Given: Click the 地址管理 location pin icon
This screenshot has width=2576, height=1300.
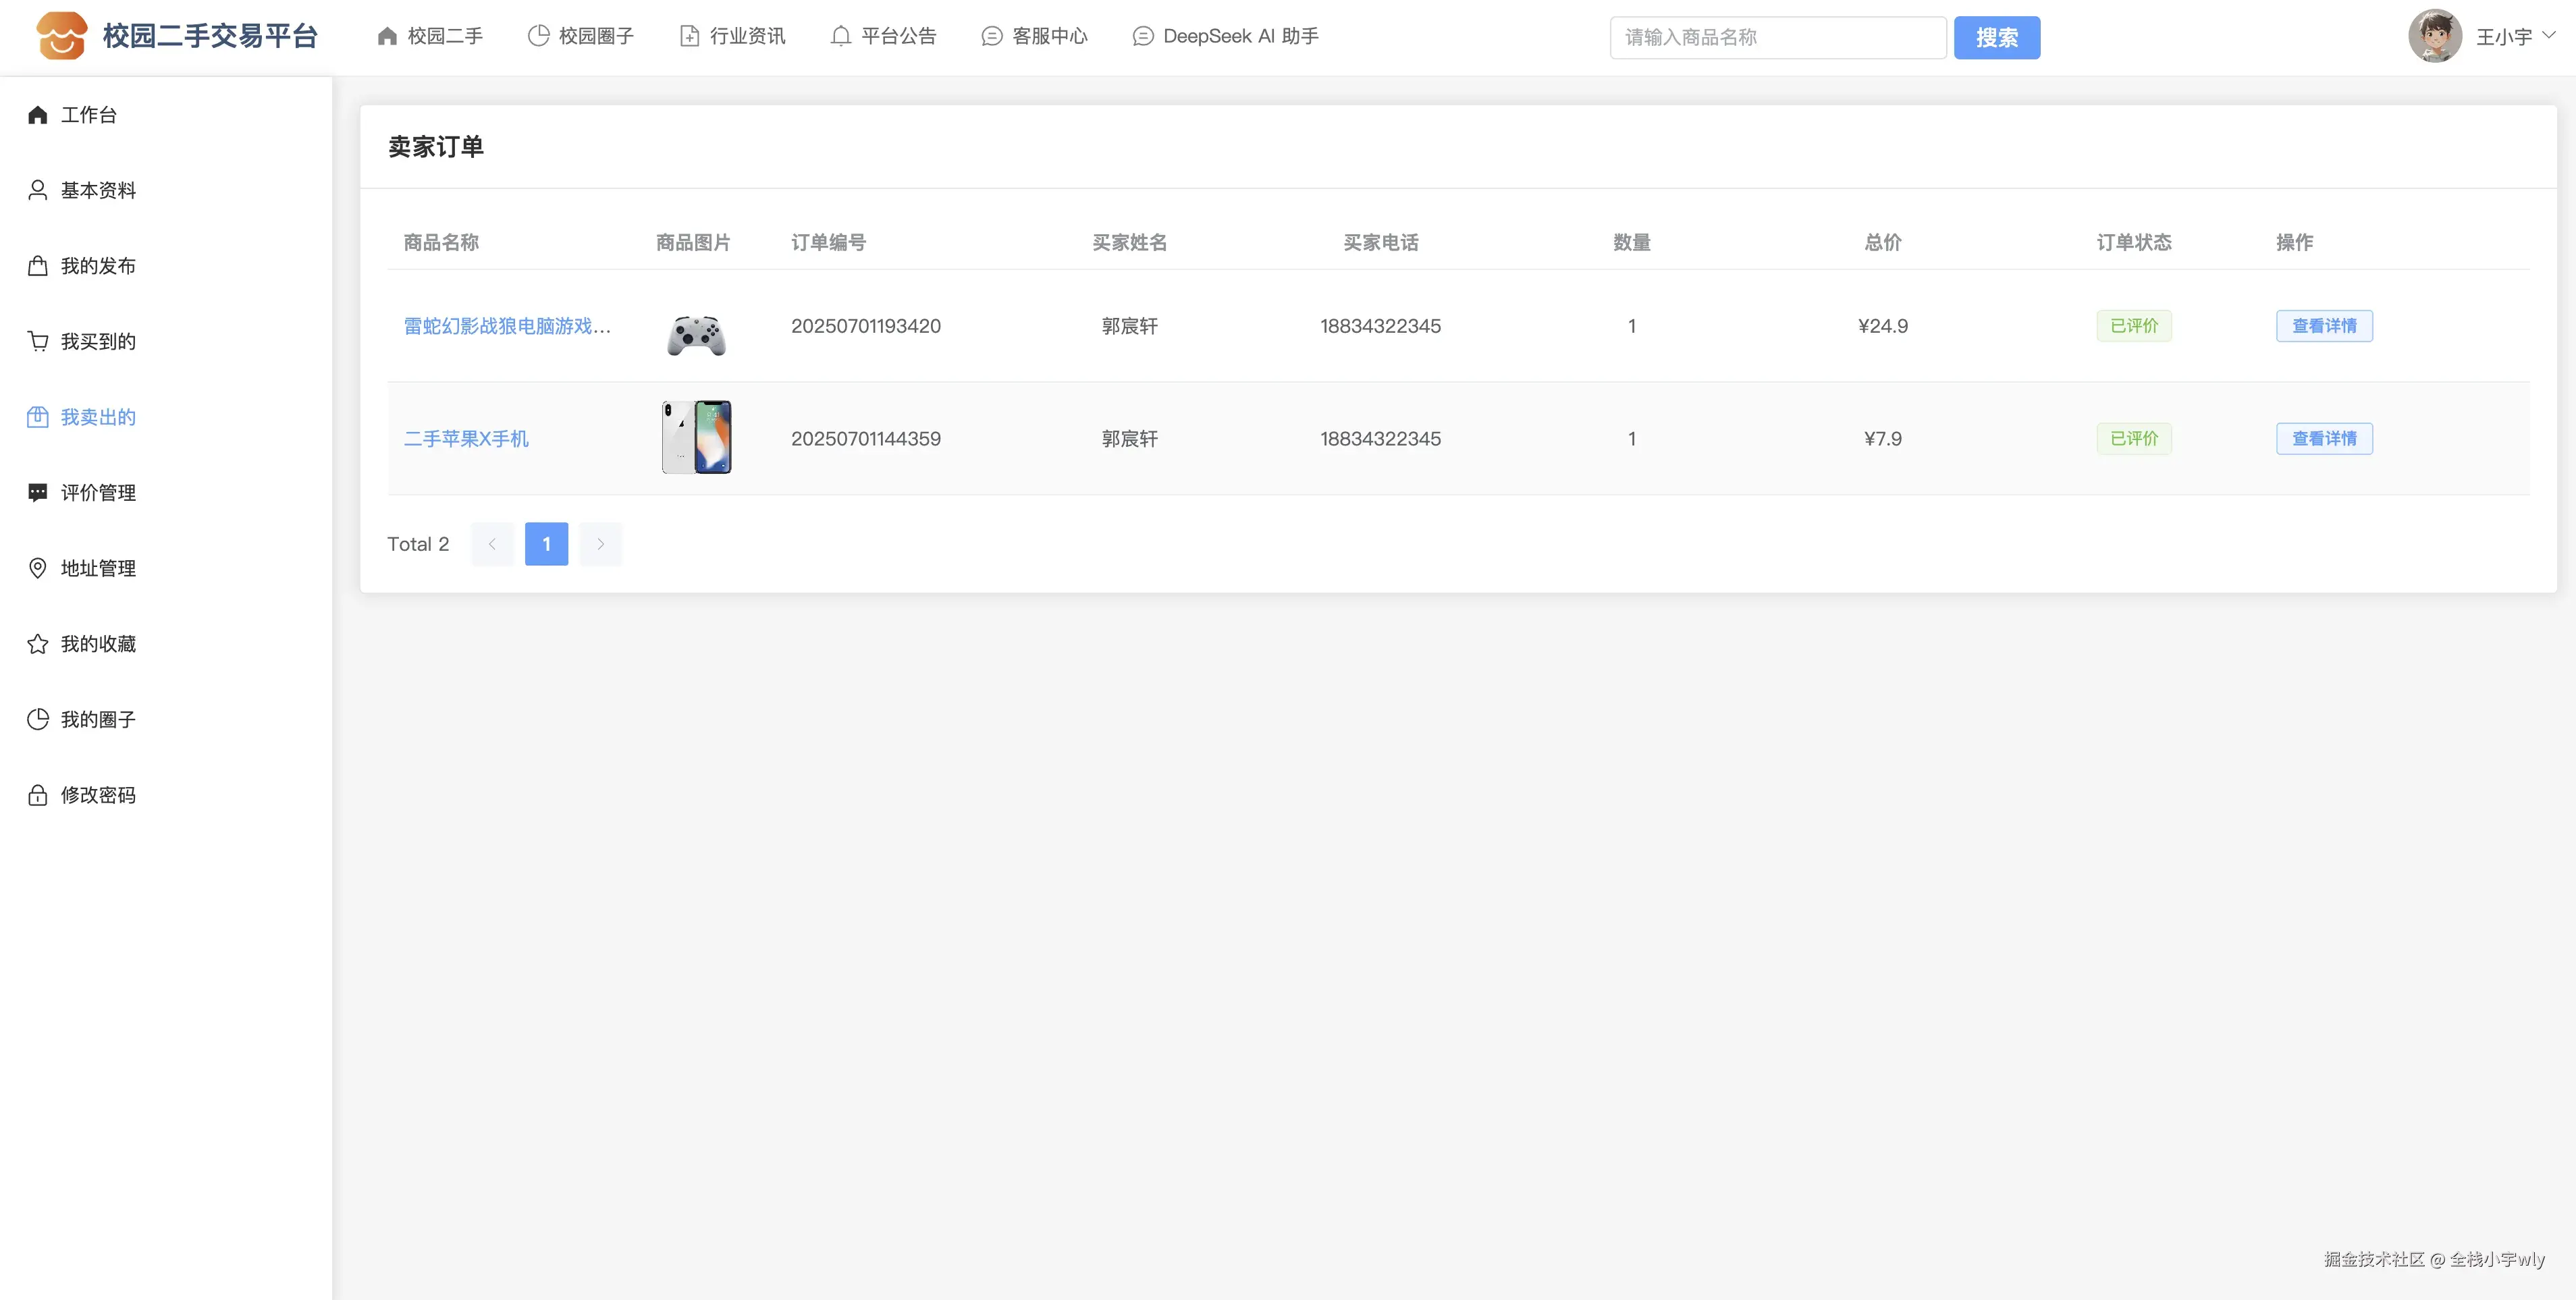Looking at the screenshot, I should point(38,568).
